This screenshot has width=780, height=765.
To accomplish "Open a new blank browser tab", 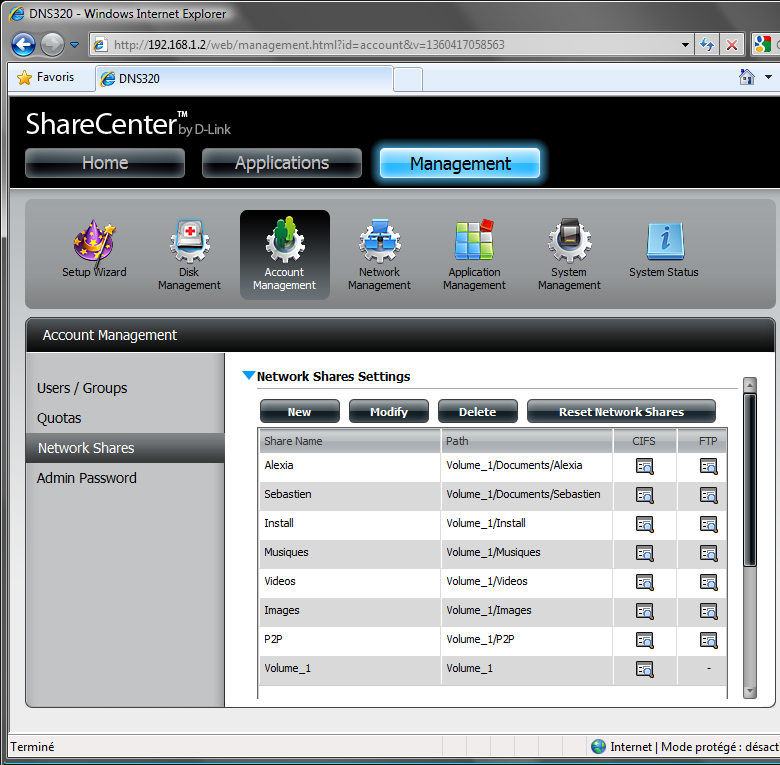I will pos(408,80).
